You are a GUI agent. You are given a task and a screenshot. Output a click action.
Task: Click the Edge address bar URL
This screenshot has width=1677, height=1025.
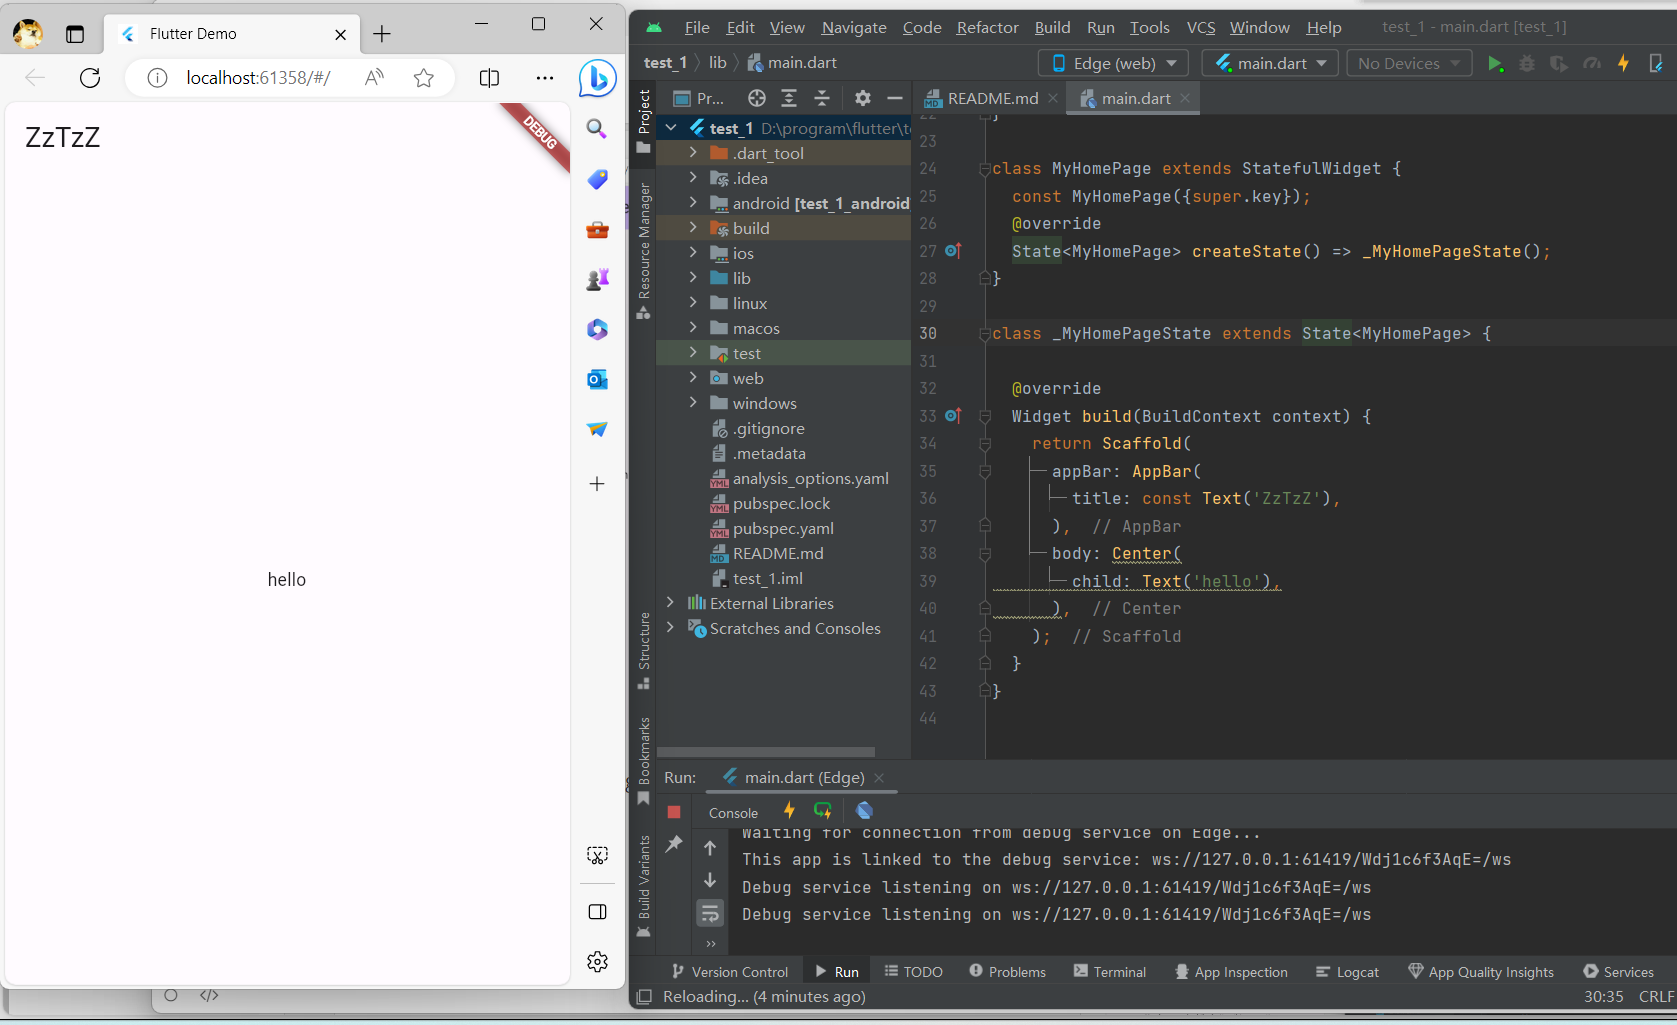tap(258, 78)
